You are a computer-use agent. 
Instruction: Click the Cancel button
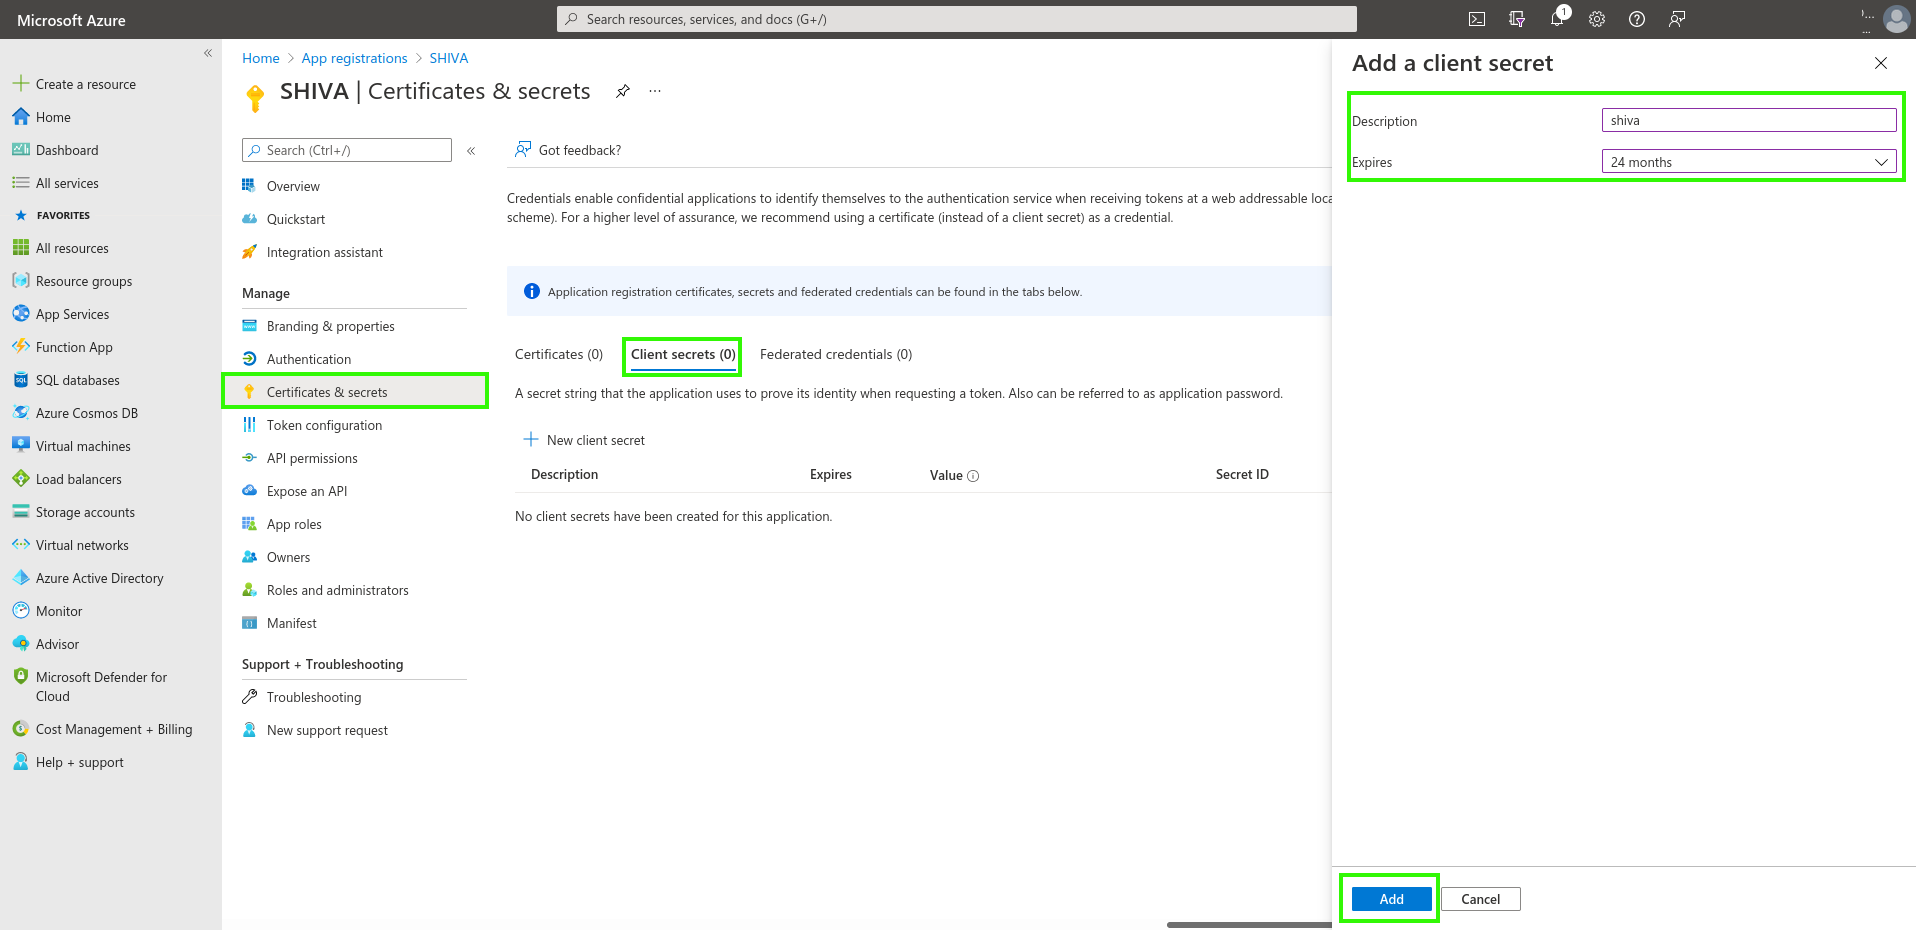1480,899
